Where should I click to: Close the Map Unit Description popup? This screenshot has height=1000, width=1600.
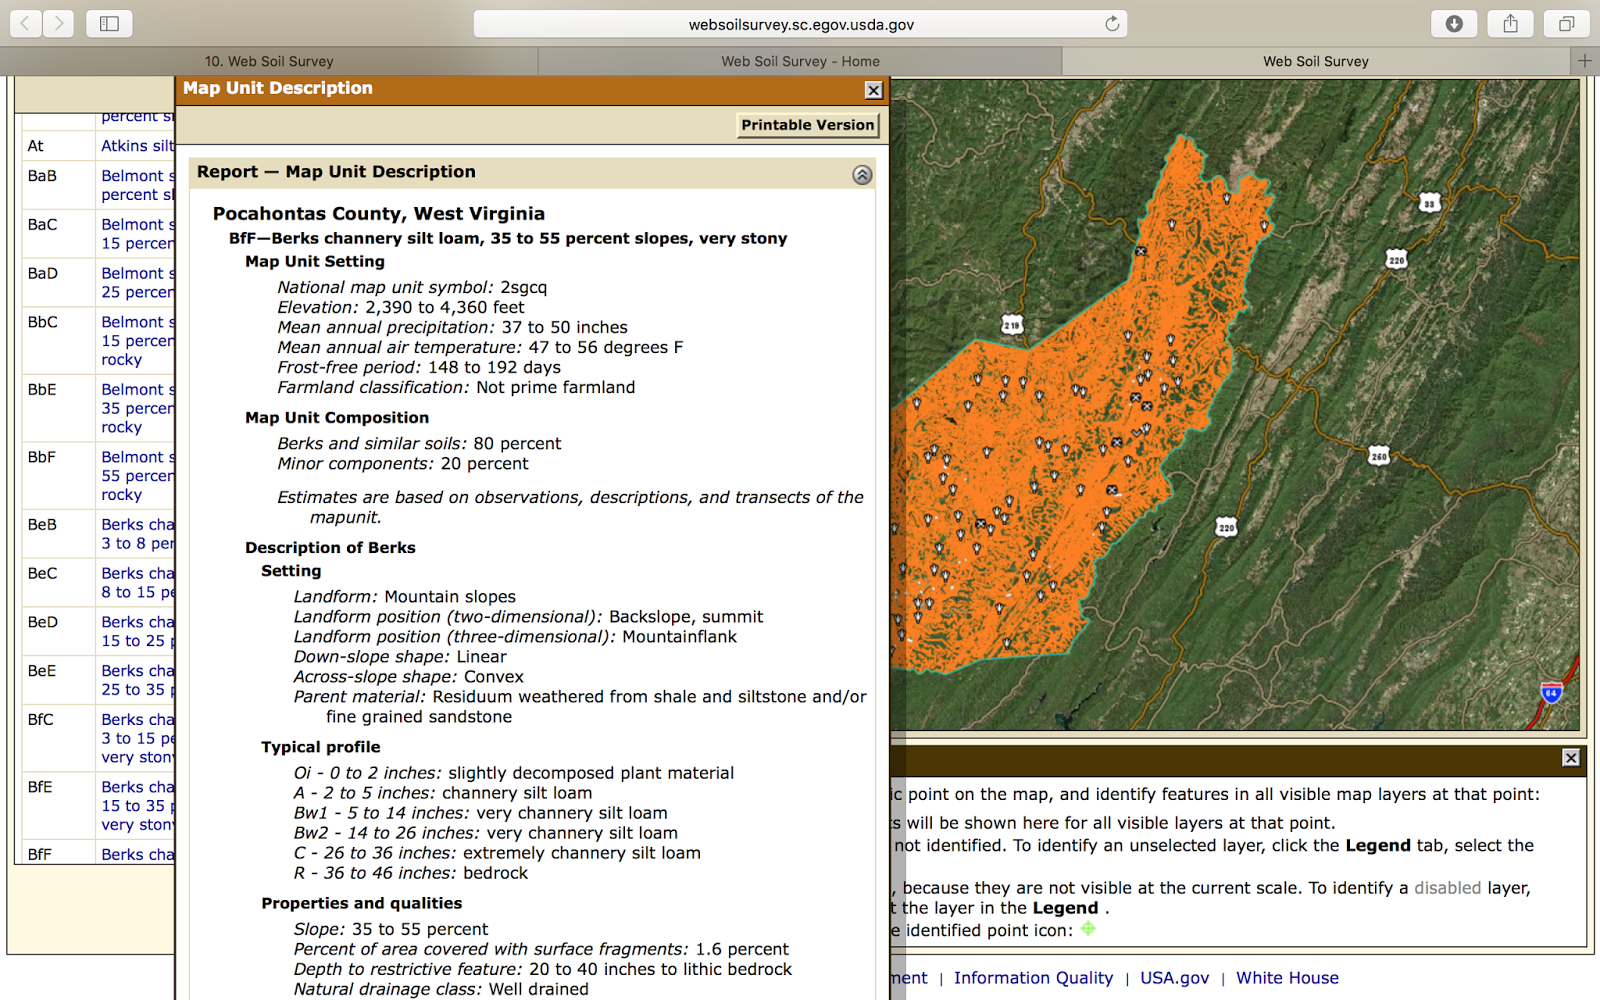(874, 90)
